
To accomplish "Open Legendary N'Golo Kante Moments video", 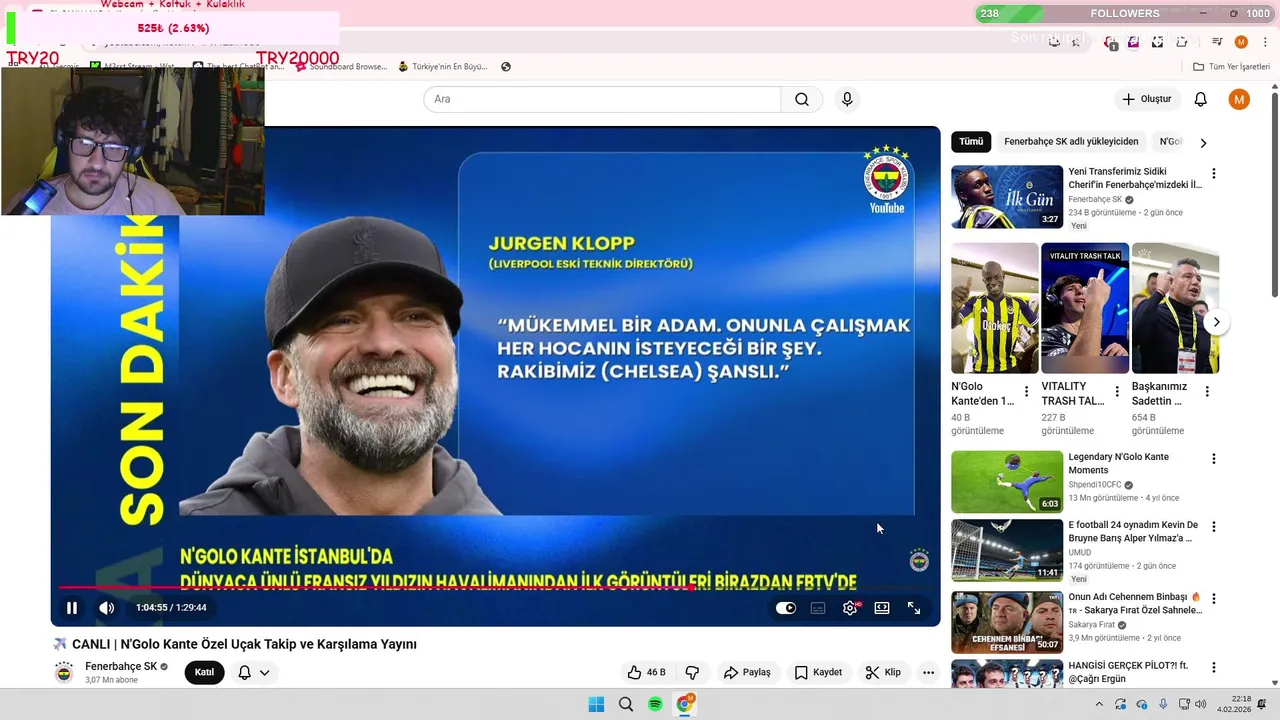I will (x=1007, y=482).
